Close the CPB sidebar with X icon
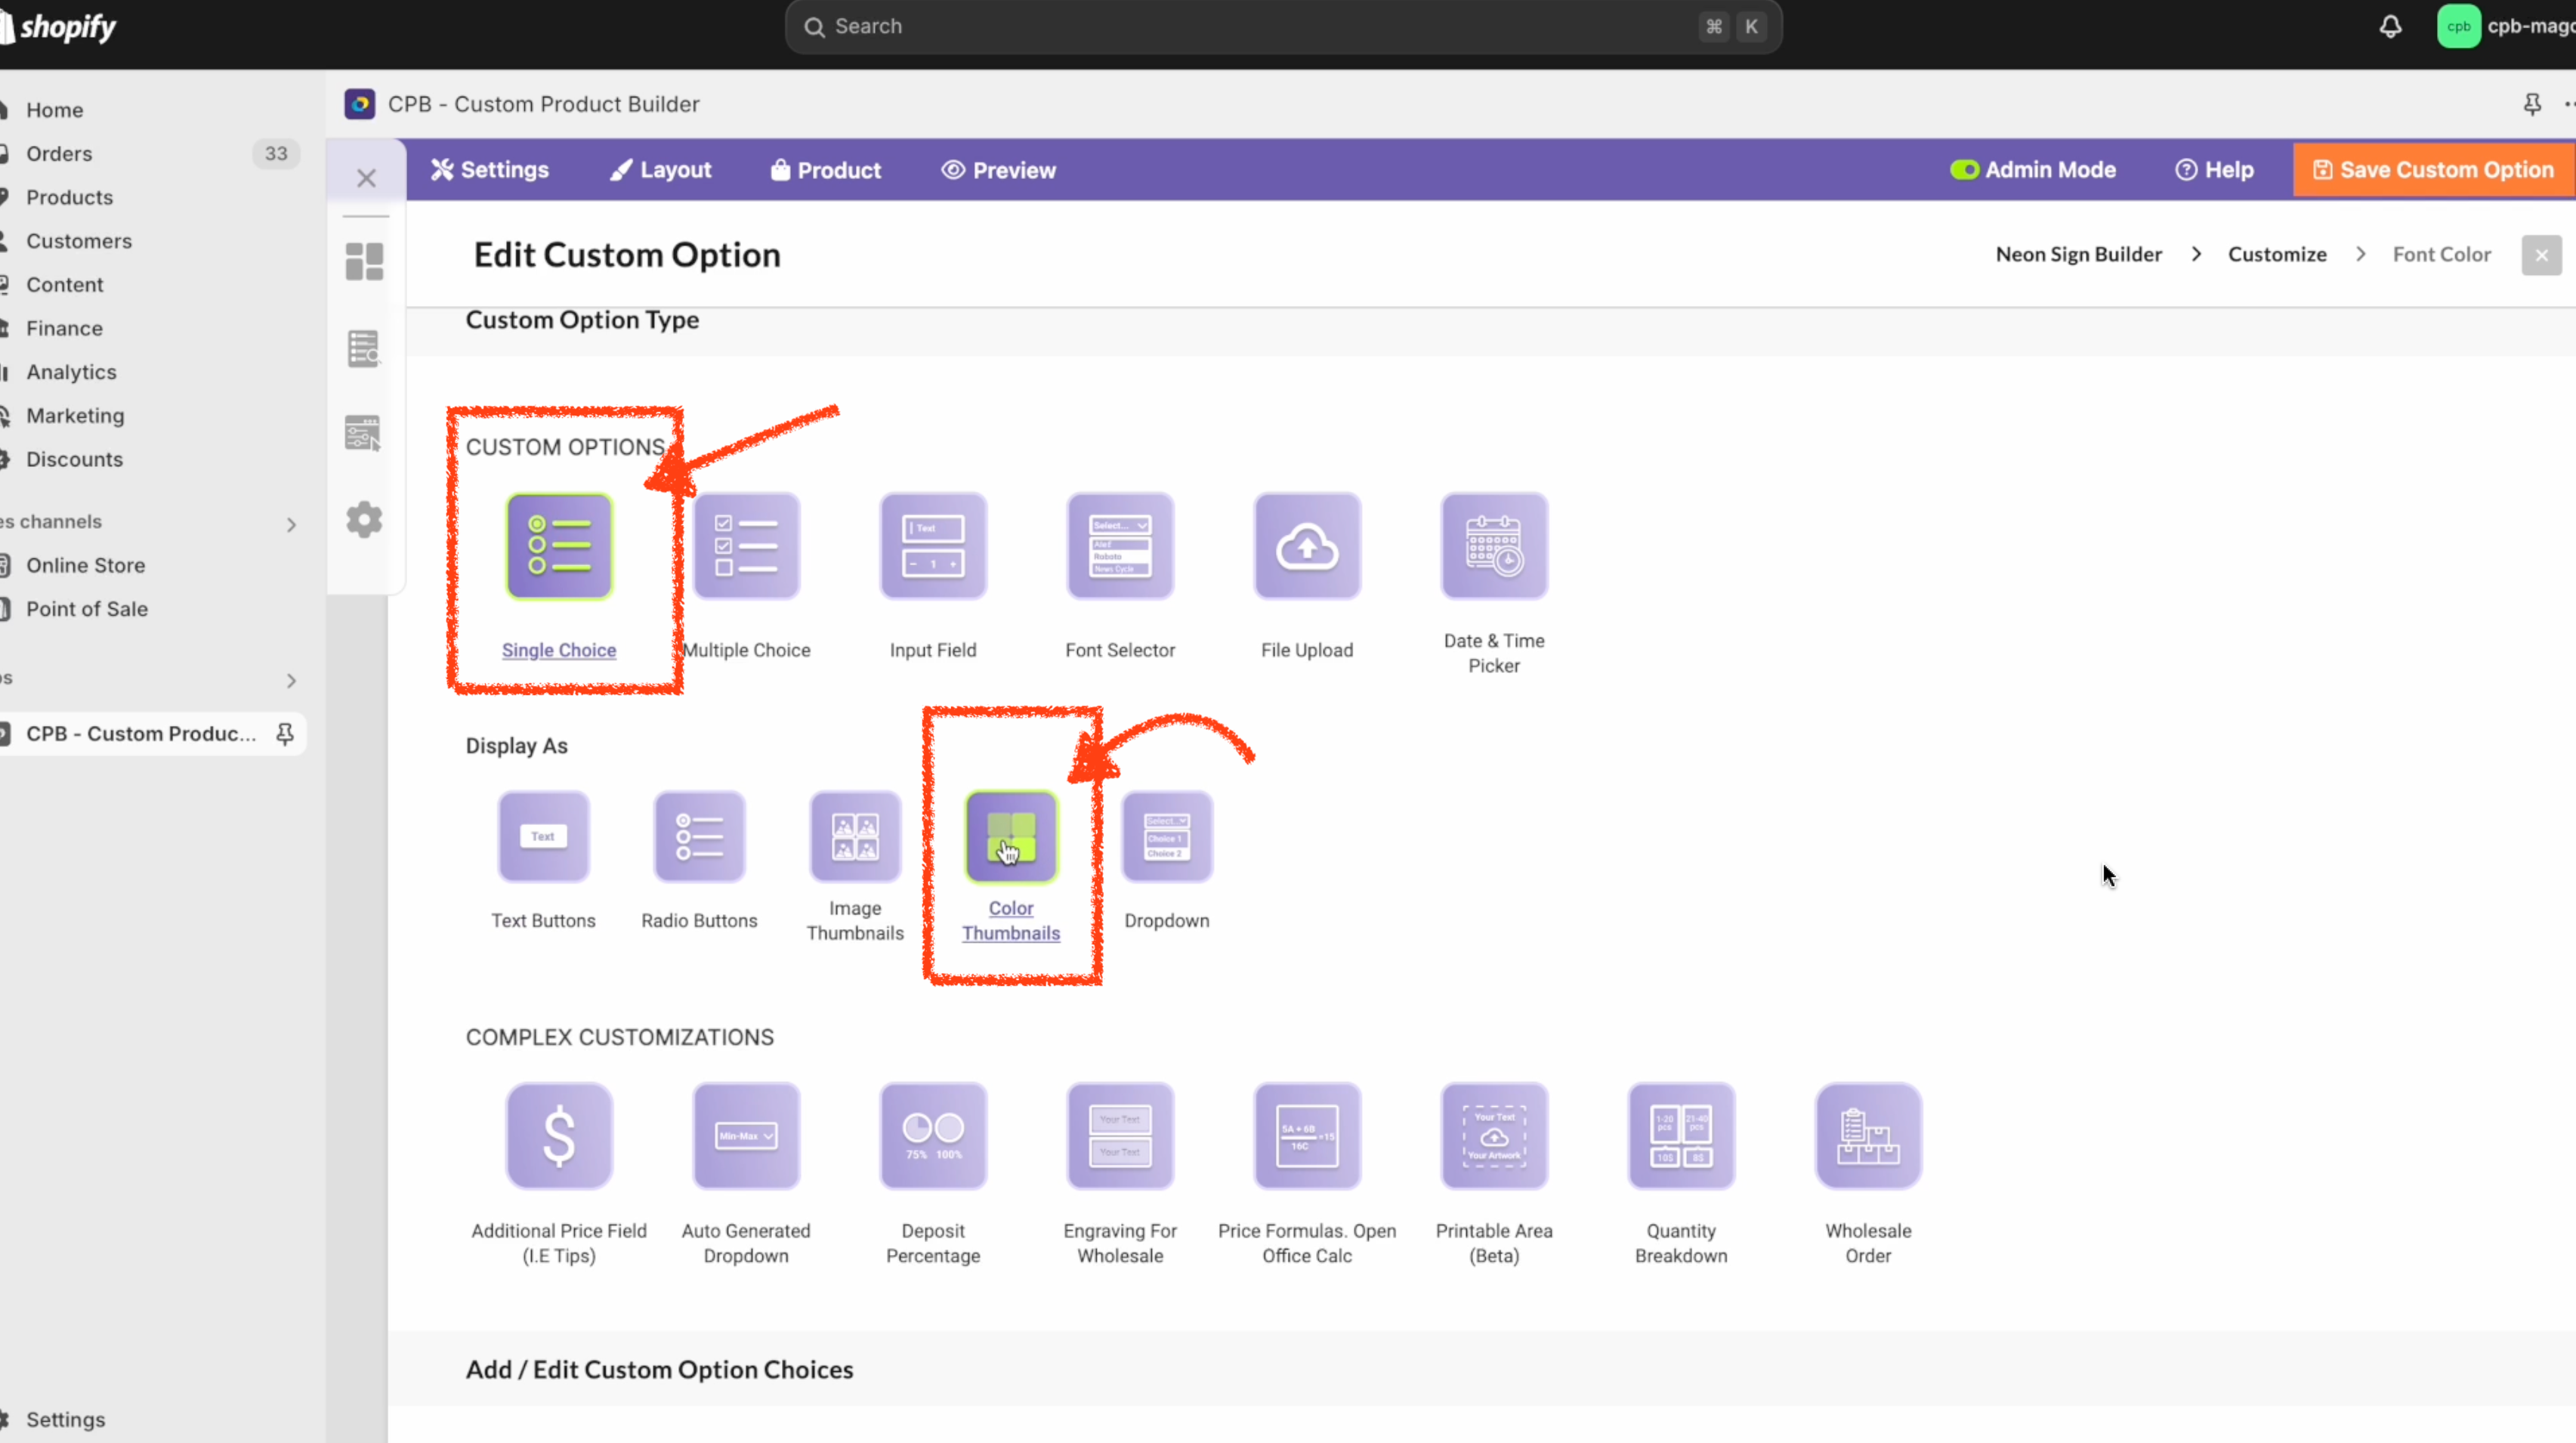This screenshot has width=2576, height=1443. 366,178
